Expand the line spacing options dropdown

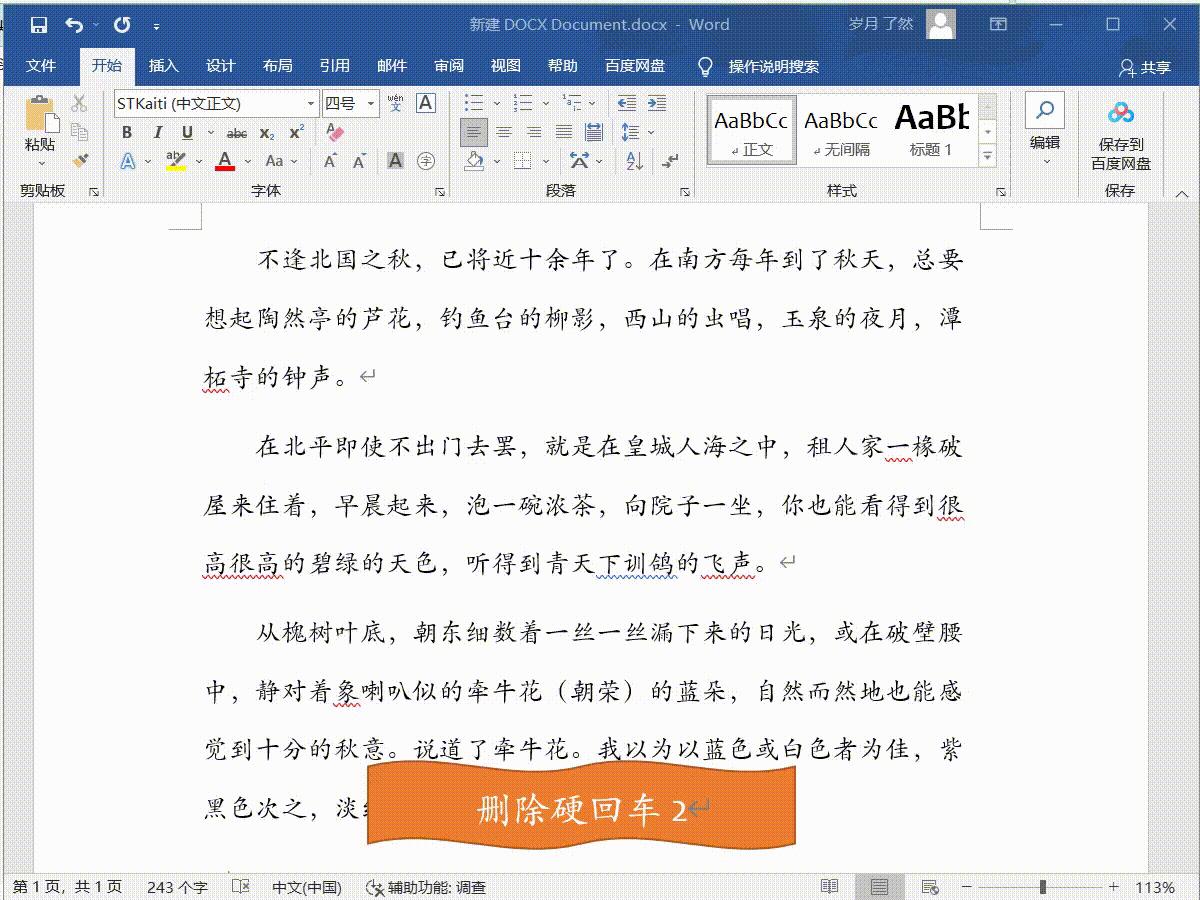tap(651, 131)
